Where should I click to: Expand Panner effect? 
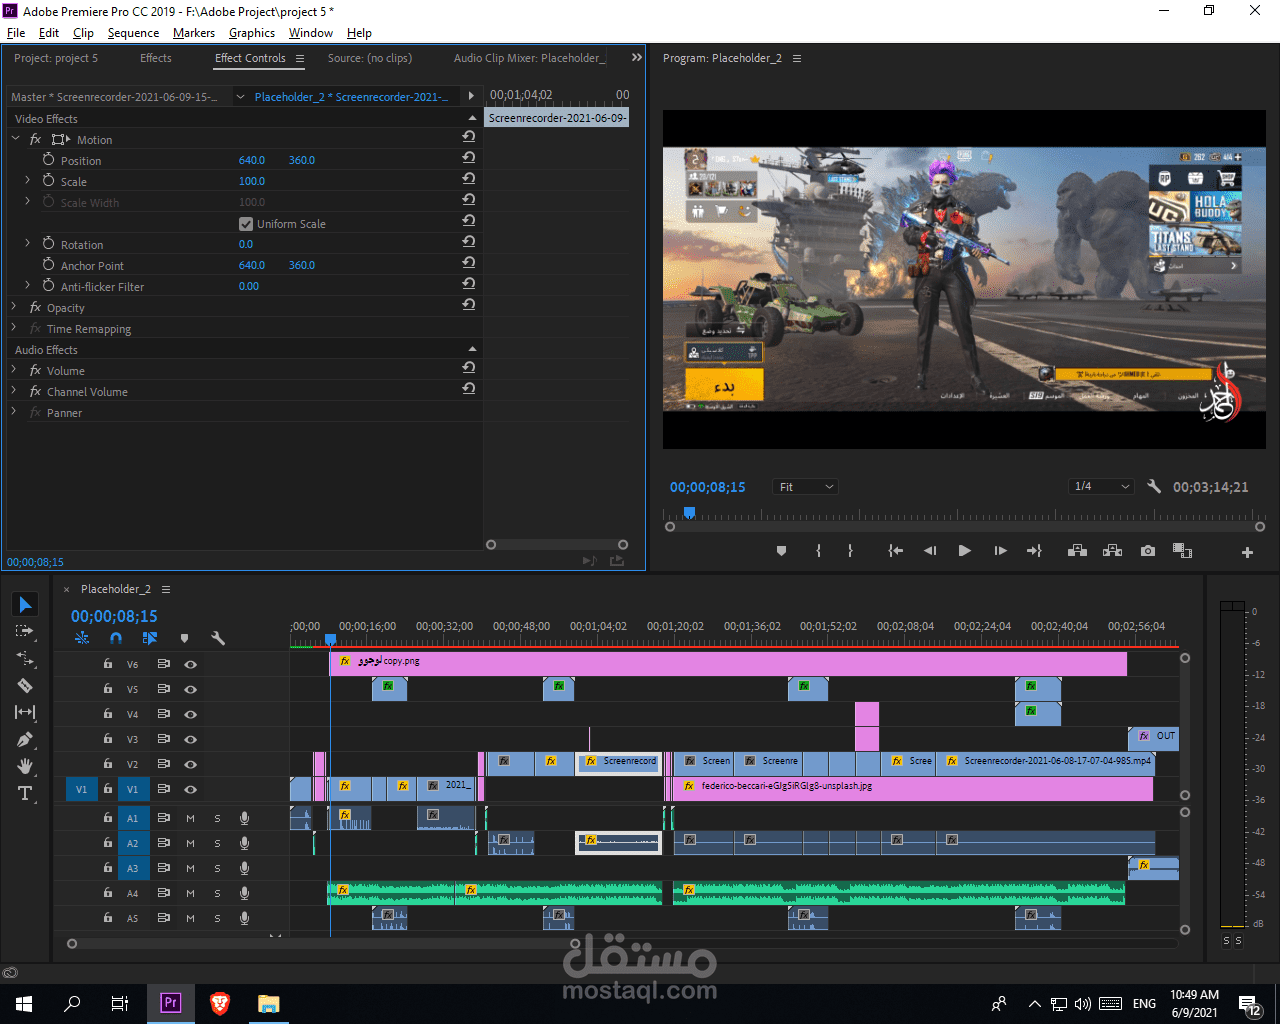tap(14, 412)
